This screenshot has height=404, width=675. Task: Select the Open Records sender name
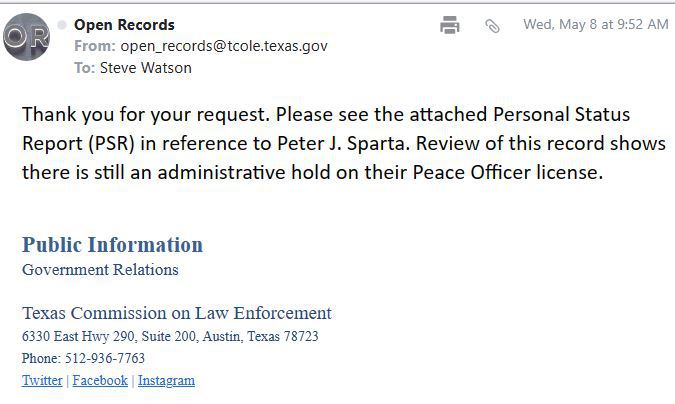pos(124,24)
